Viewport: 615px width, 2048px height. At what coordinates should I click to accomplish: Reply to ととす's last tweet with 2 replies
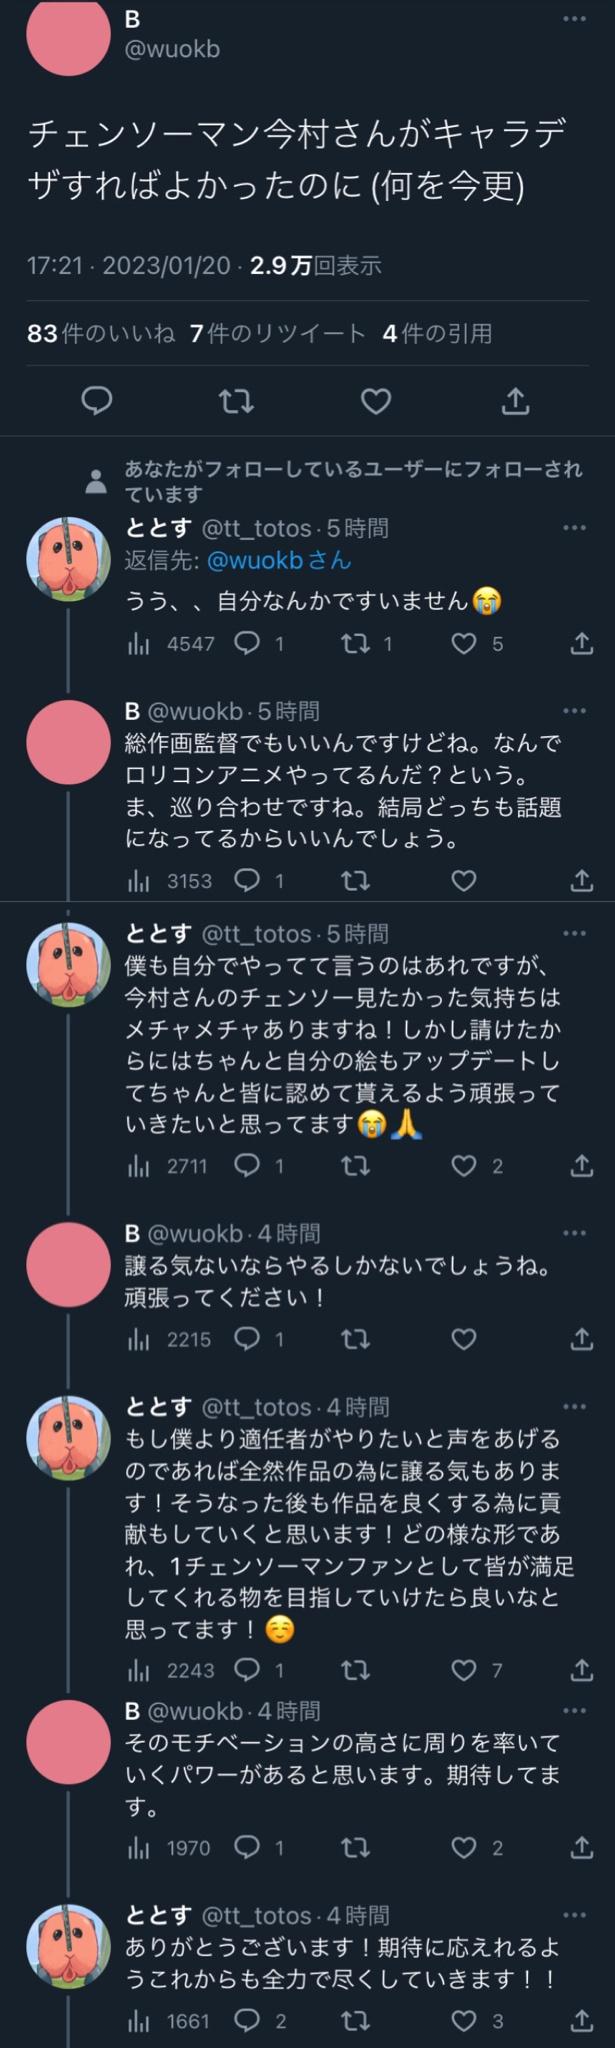(260, 2021)
